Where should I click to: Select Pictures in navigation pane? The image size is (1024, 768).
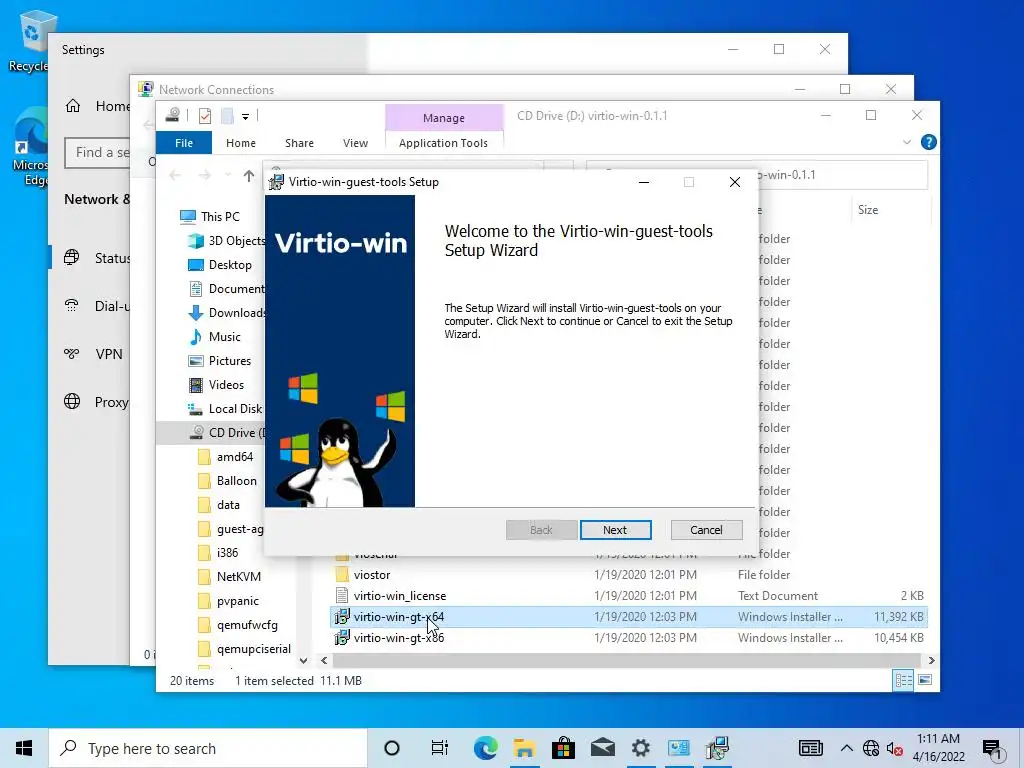pyautogui.click(x=220, y=360)
